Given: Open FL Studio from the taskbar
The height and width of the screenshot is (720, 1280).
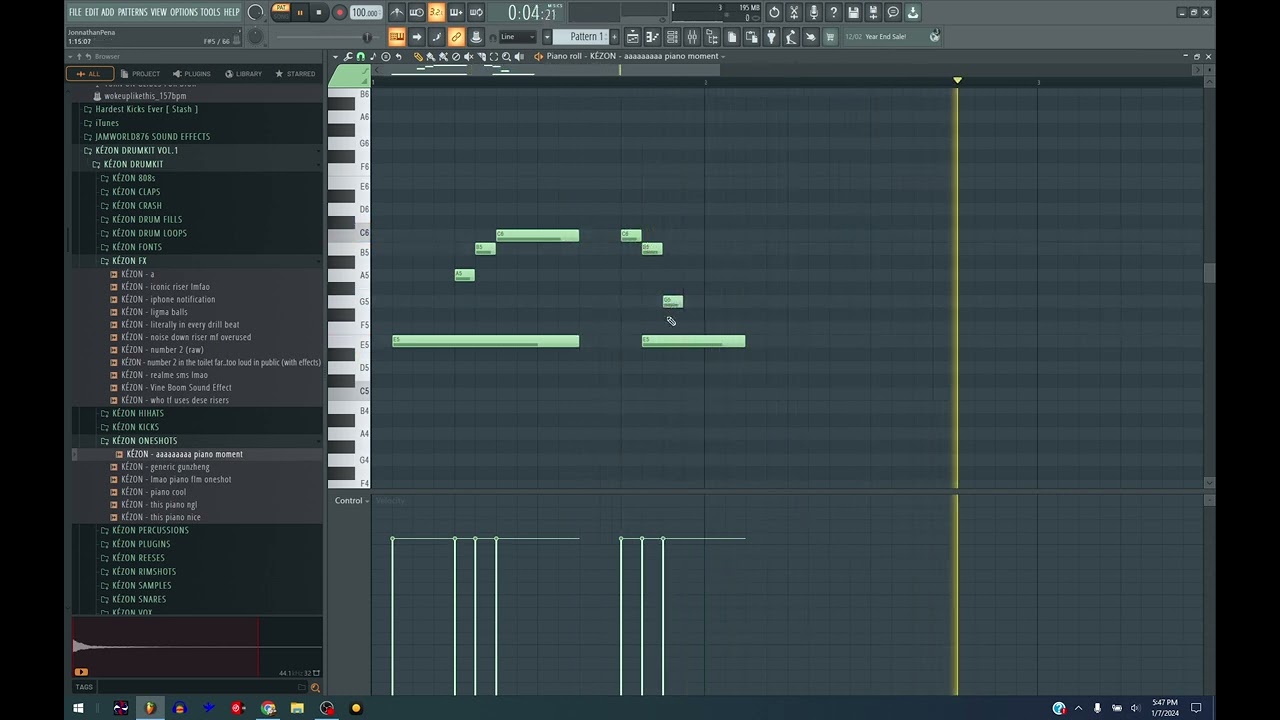Looking at the screenshot, I should pos(150,708).
